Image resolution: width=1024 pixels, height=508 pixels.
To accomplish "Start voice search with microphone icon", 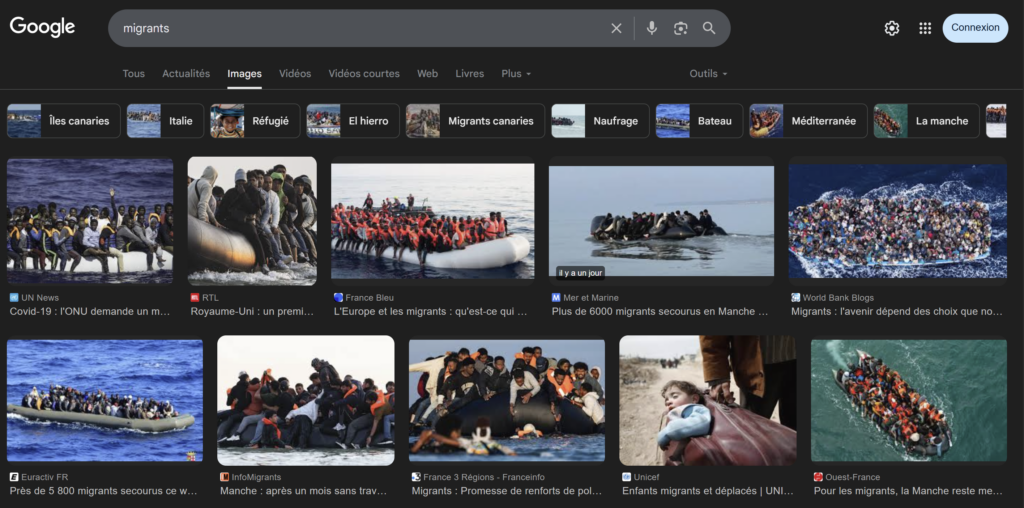I will click(x=652, y=28).
